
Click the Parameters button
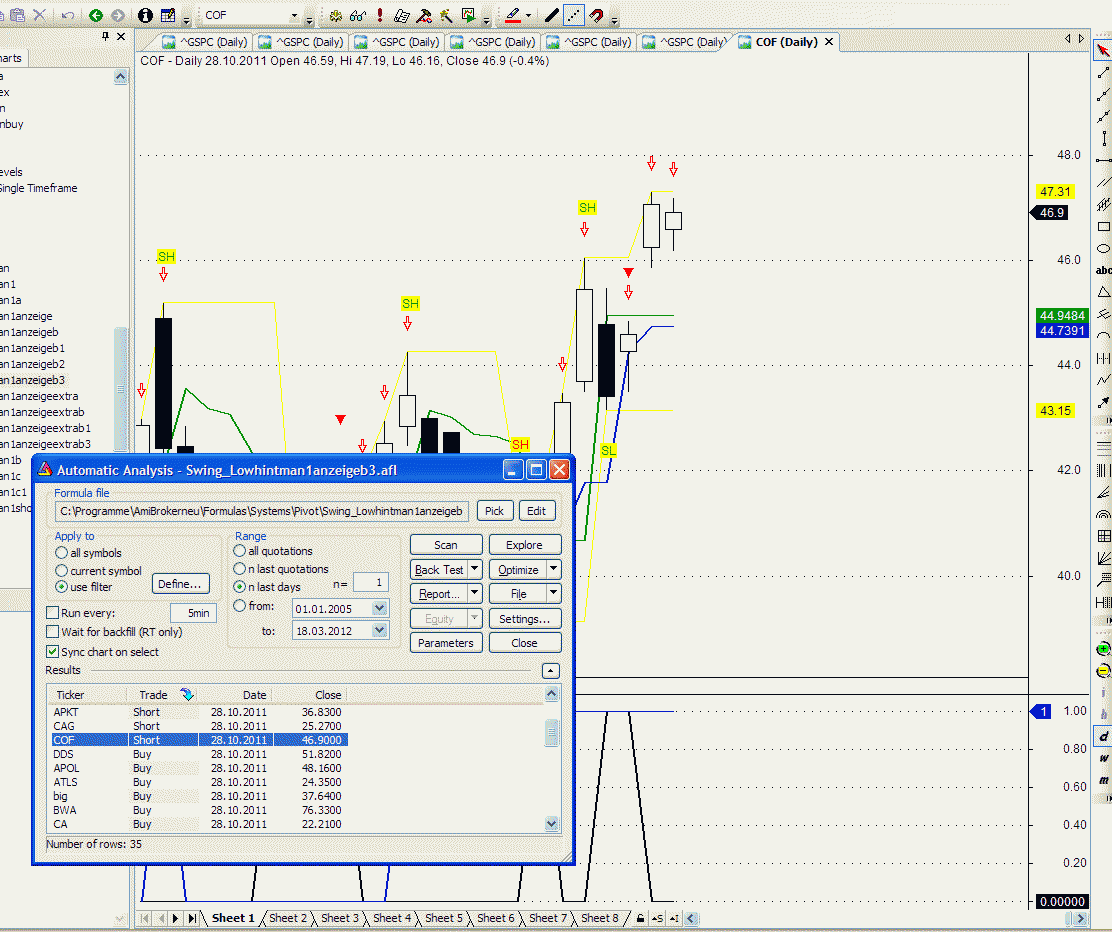[x=446, y=643]
